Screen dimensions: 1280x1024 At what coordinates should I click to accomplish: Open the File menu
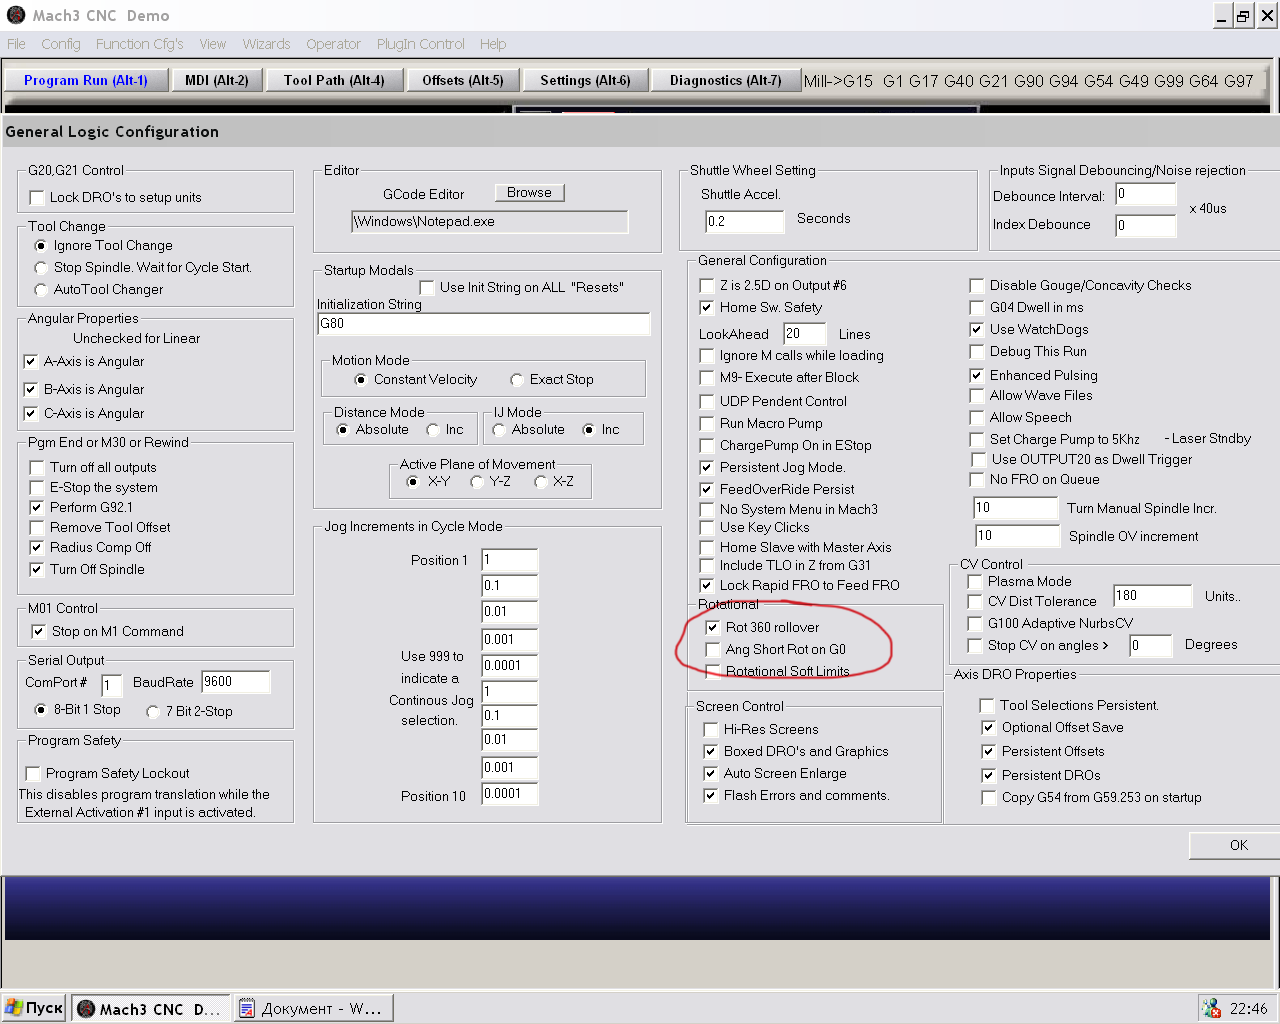coord(17,44)
